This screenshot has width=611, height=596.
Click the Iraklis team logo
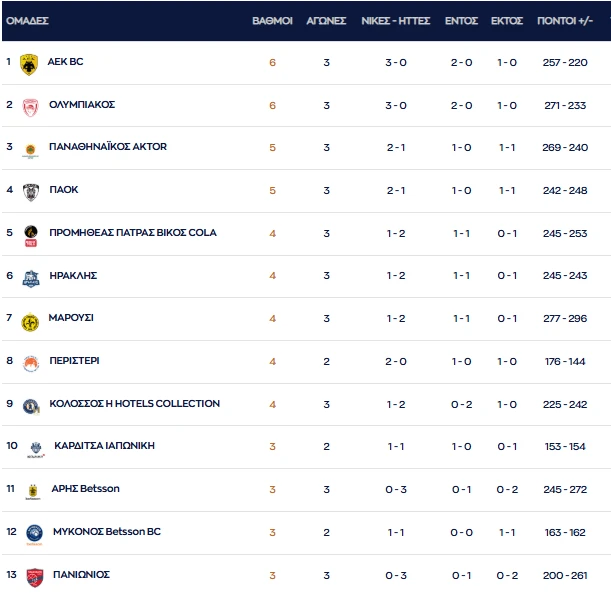click(30, 277)
